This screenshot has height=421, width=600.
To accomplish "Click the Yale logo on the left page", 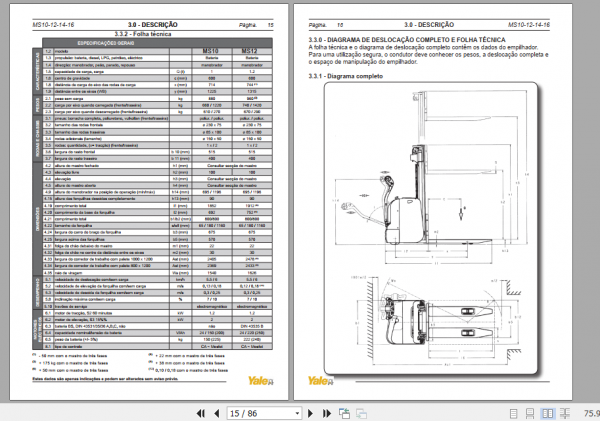I will pyautogui.click(x=261, y=380).
